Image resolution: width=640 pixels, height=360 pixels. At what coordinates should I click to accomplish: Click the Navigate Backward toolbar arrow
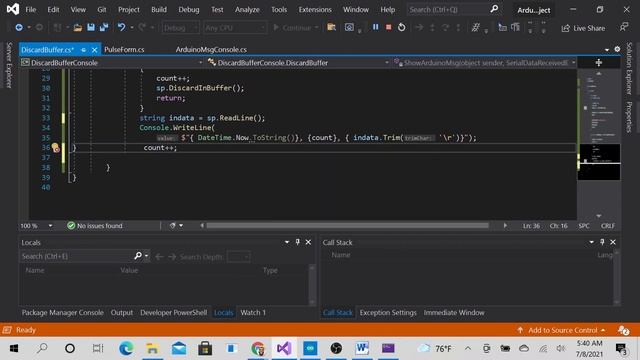point(19,27)
